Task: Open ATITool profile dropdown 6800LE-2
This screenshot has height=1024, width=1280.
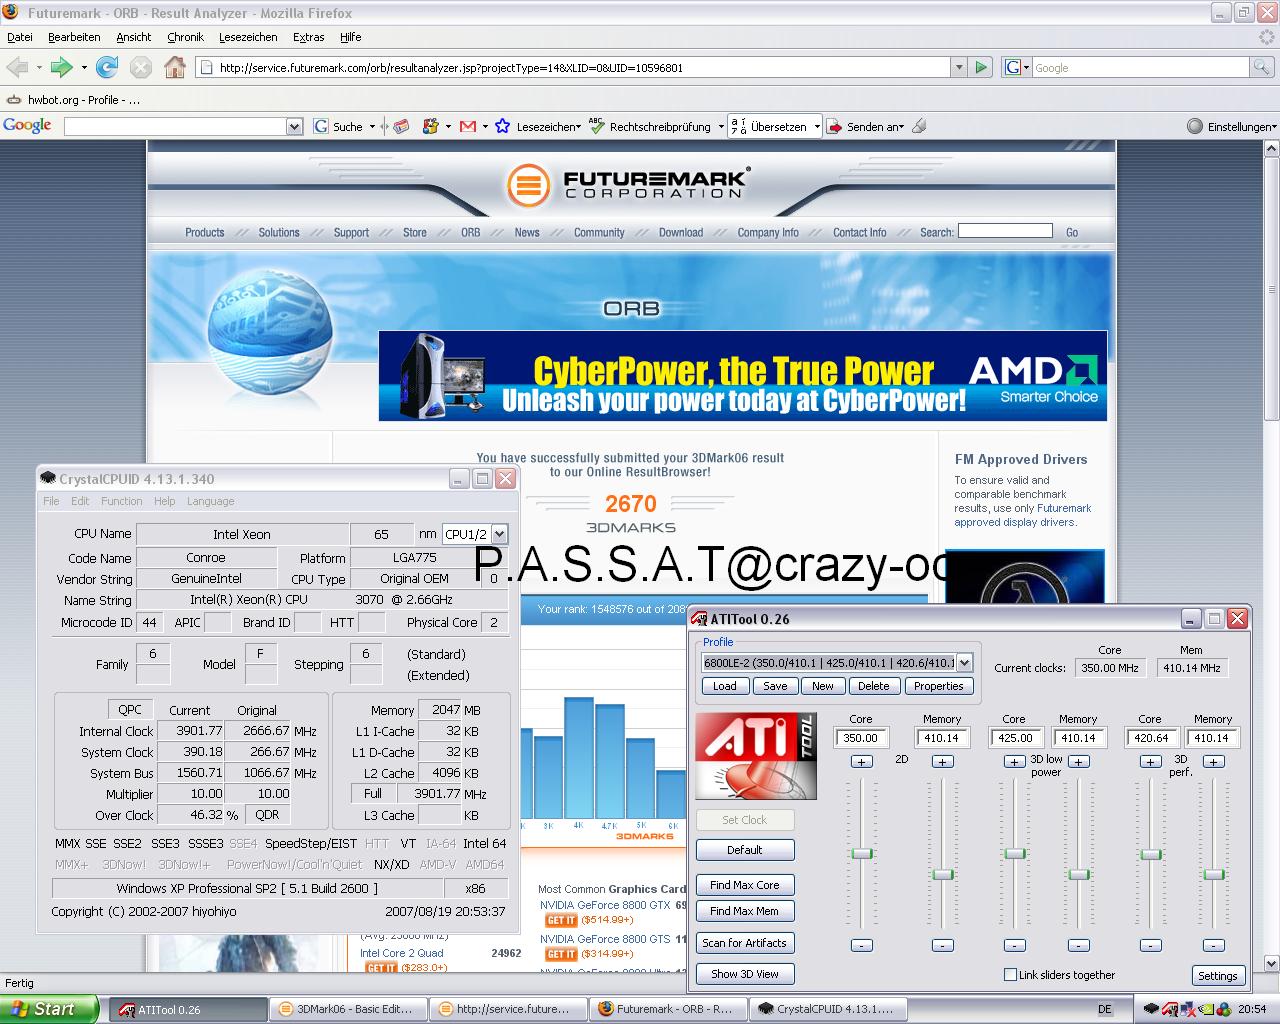Action: point(964,662)
